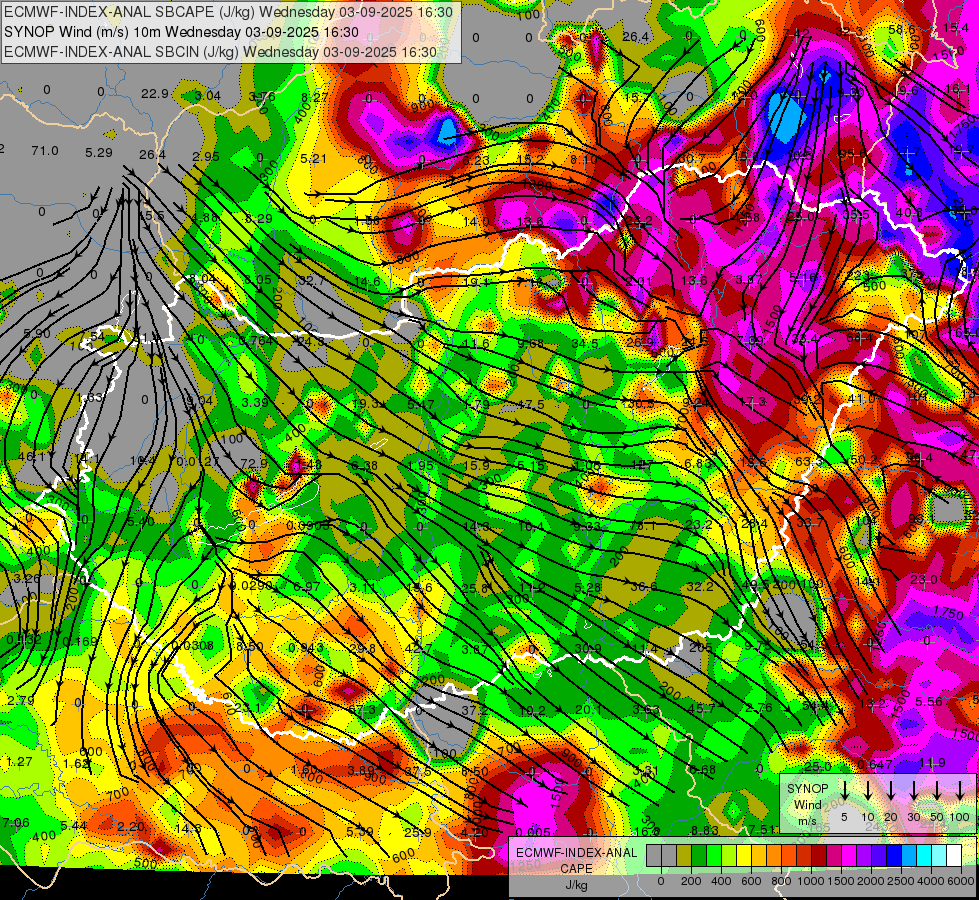Click the '200' tick on CAPE scale
Screen dimensions: 979x900
point(691,881)
